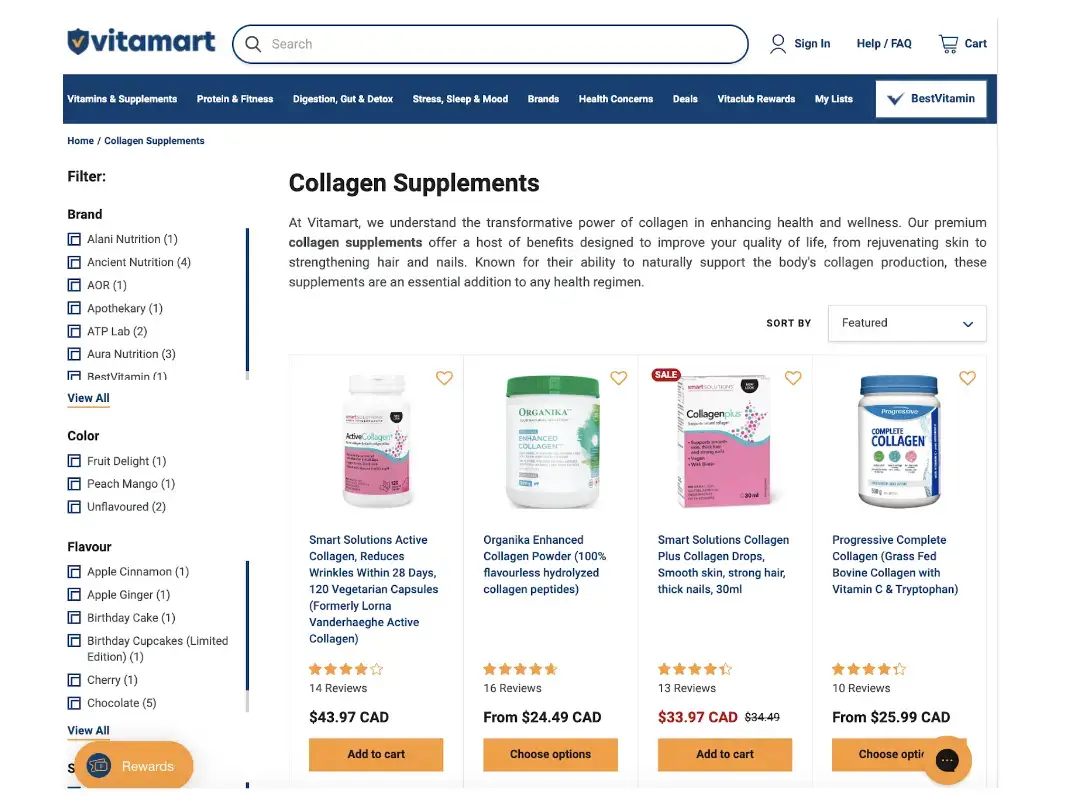The image size is (1091, 796).
Task: Click the Rewards badge icon
Action: [98, 765]
